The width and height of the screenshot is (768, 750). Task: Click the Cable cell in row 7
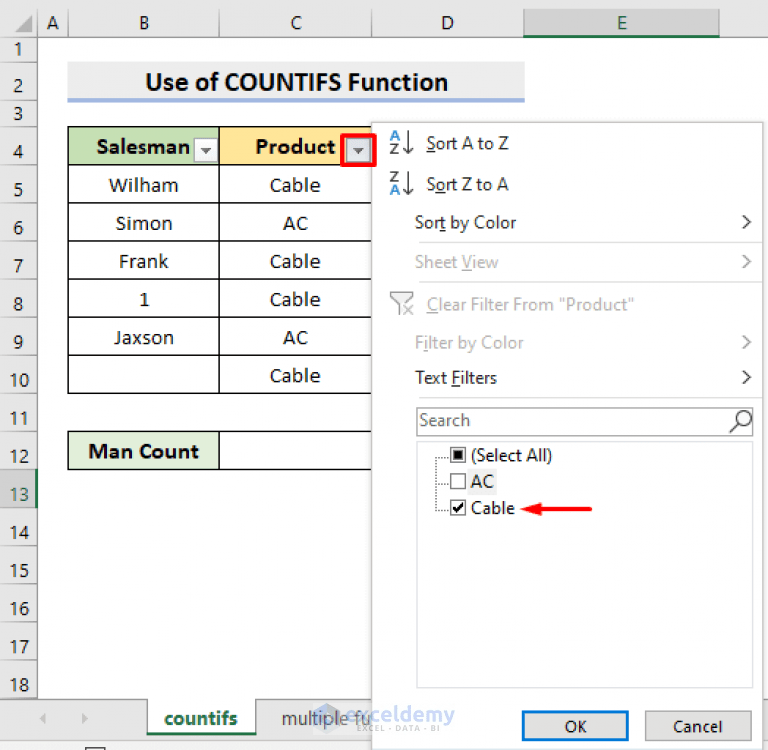point(295,261)
